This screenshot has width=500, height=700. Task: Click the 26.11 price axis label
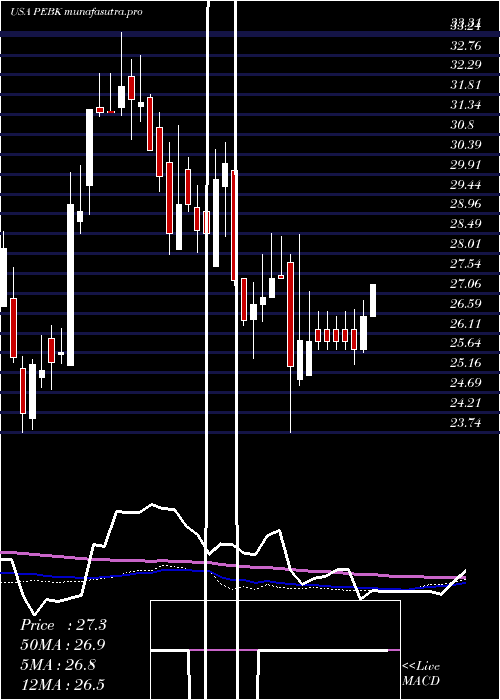pyautogui.click(x=466, y=323)
